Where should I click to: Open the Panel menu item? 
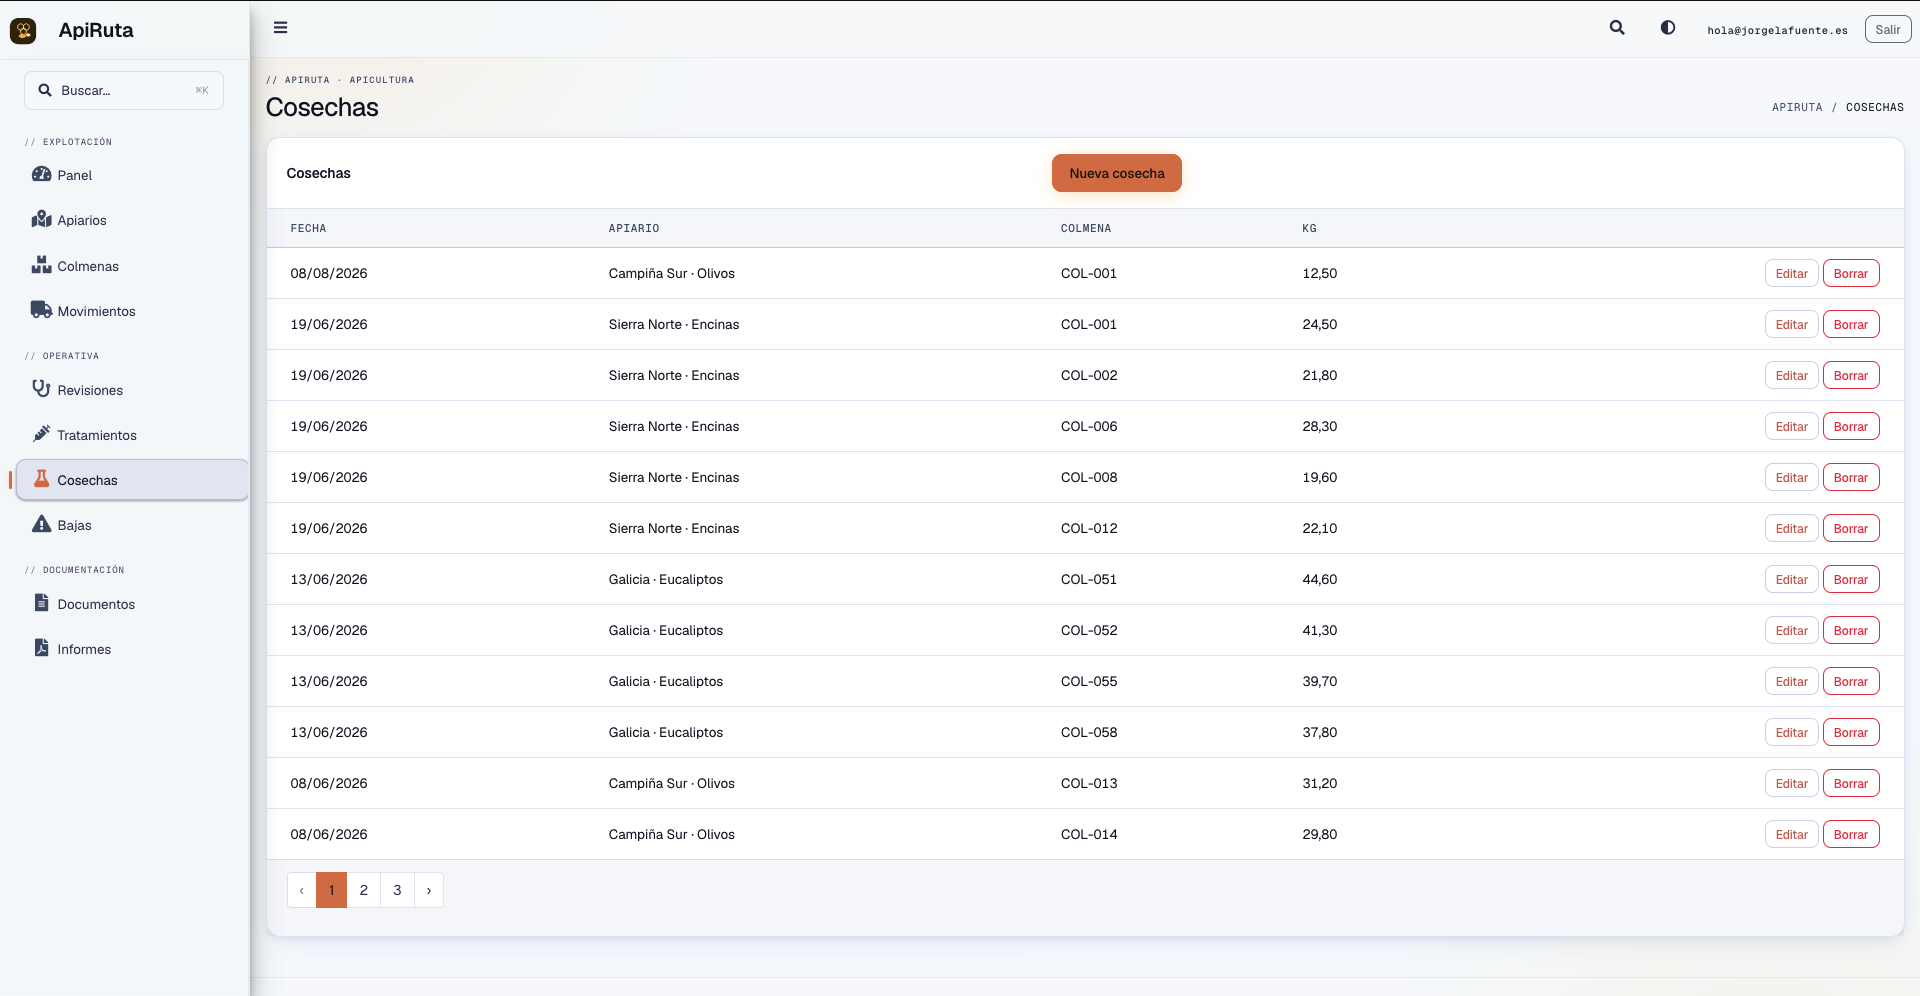132,175
